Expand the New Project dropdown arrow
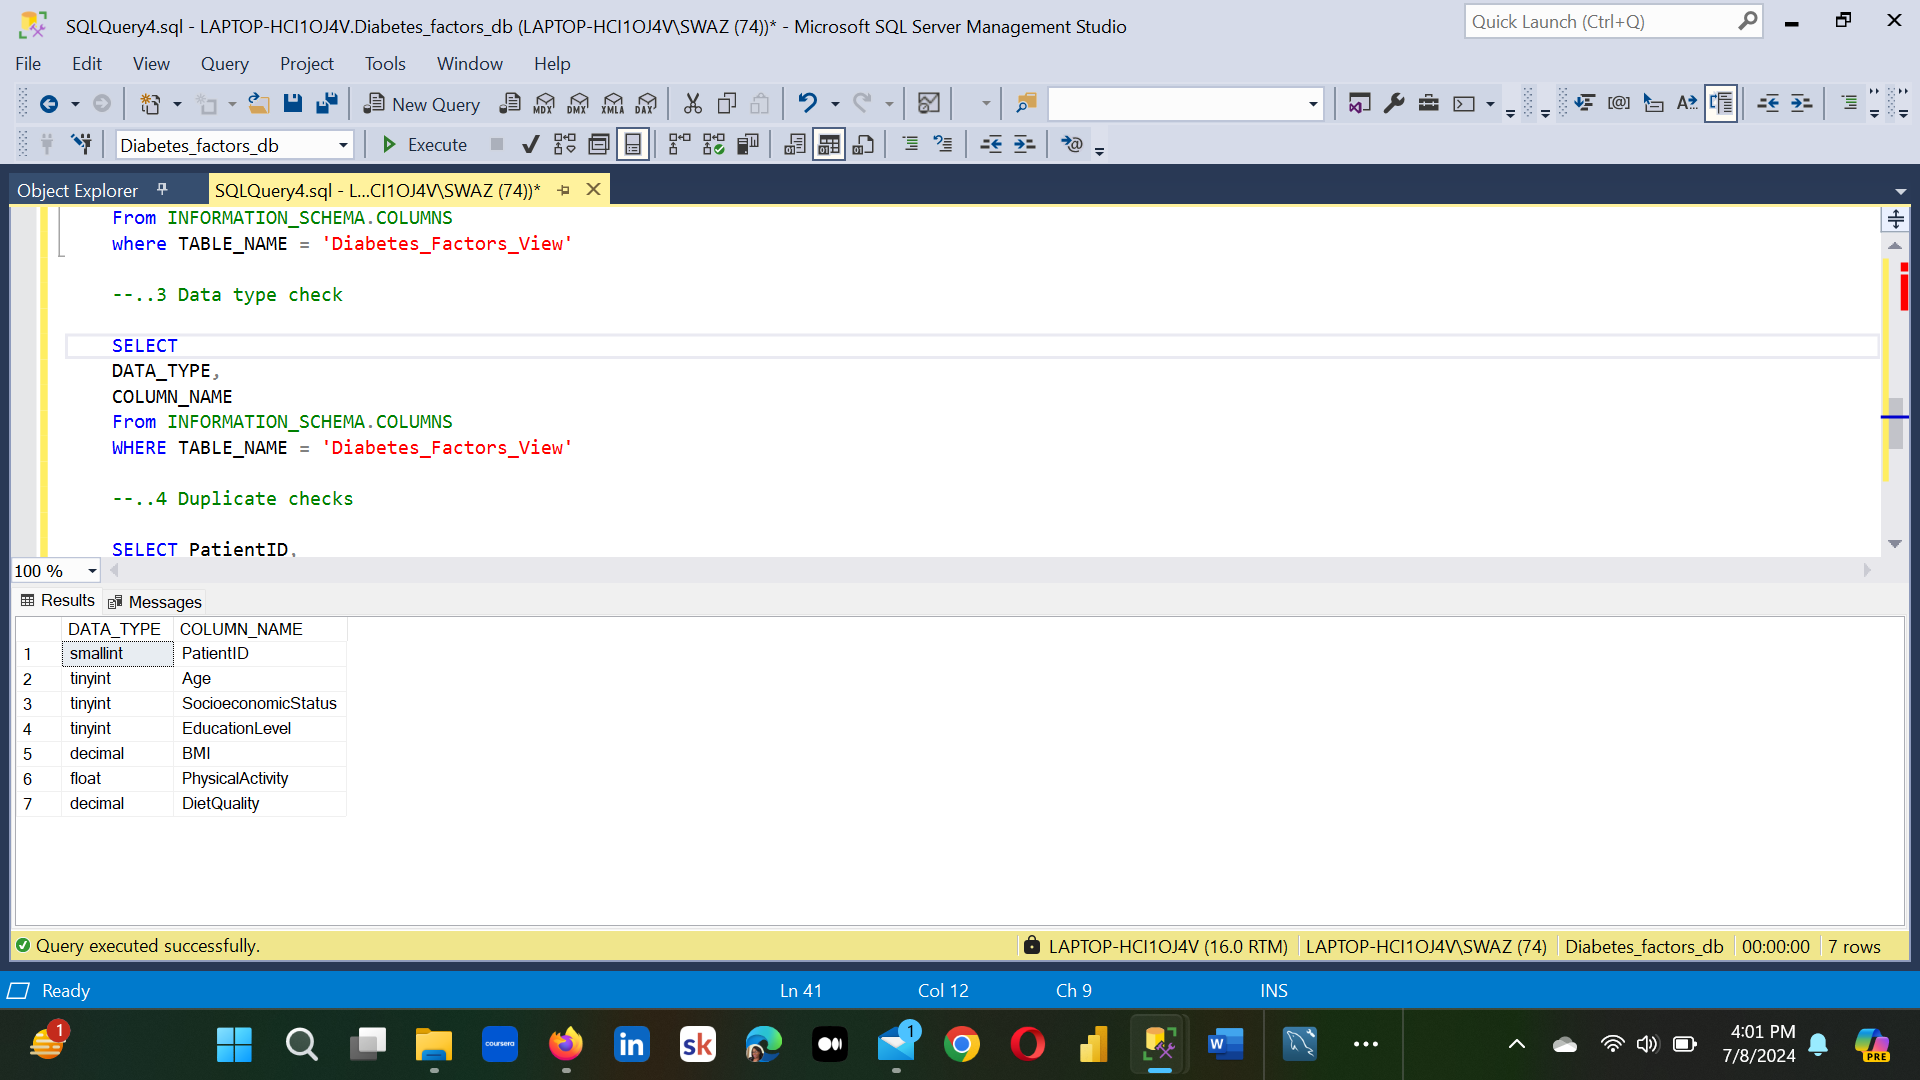 (x=177, y=104)
